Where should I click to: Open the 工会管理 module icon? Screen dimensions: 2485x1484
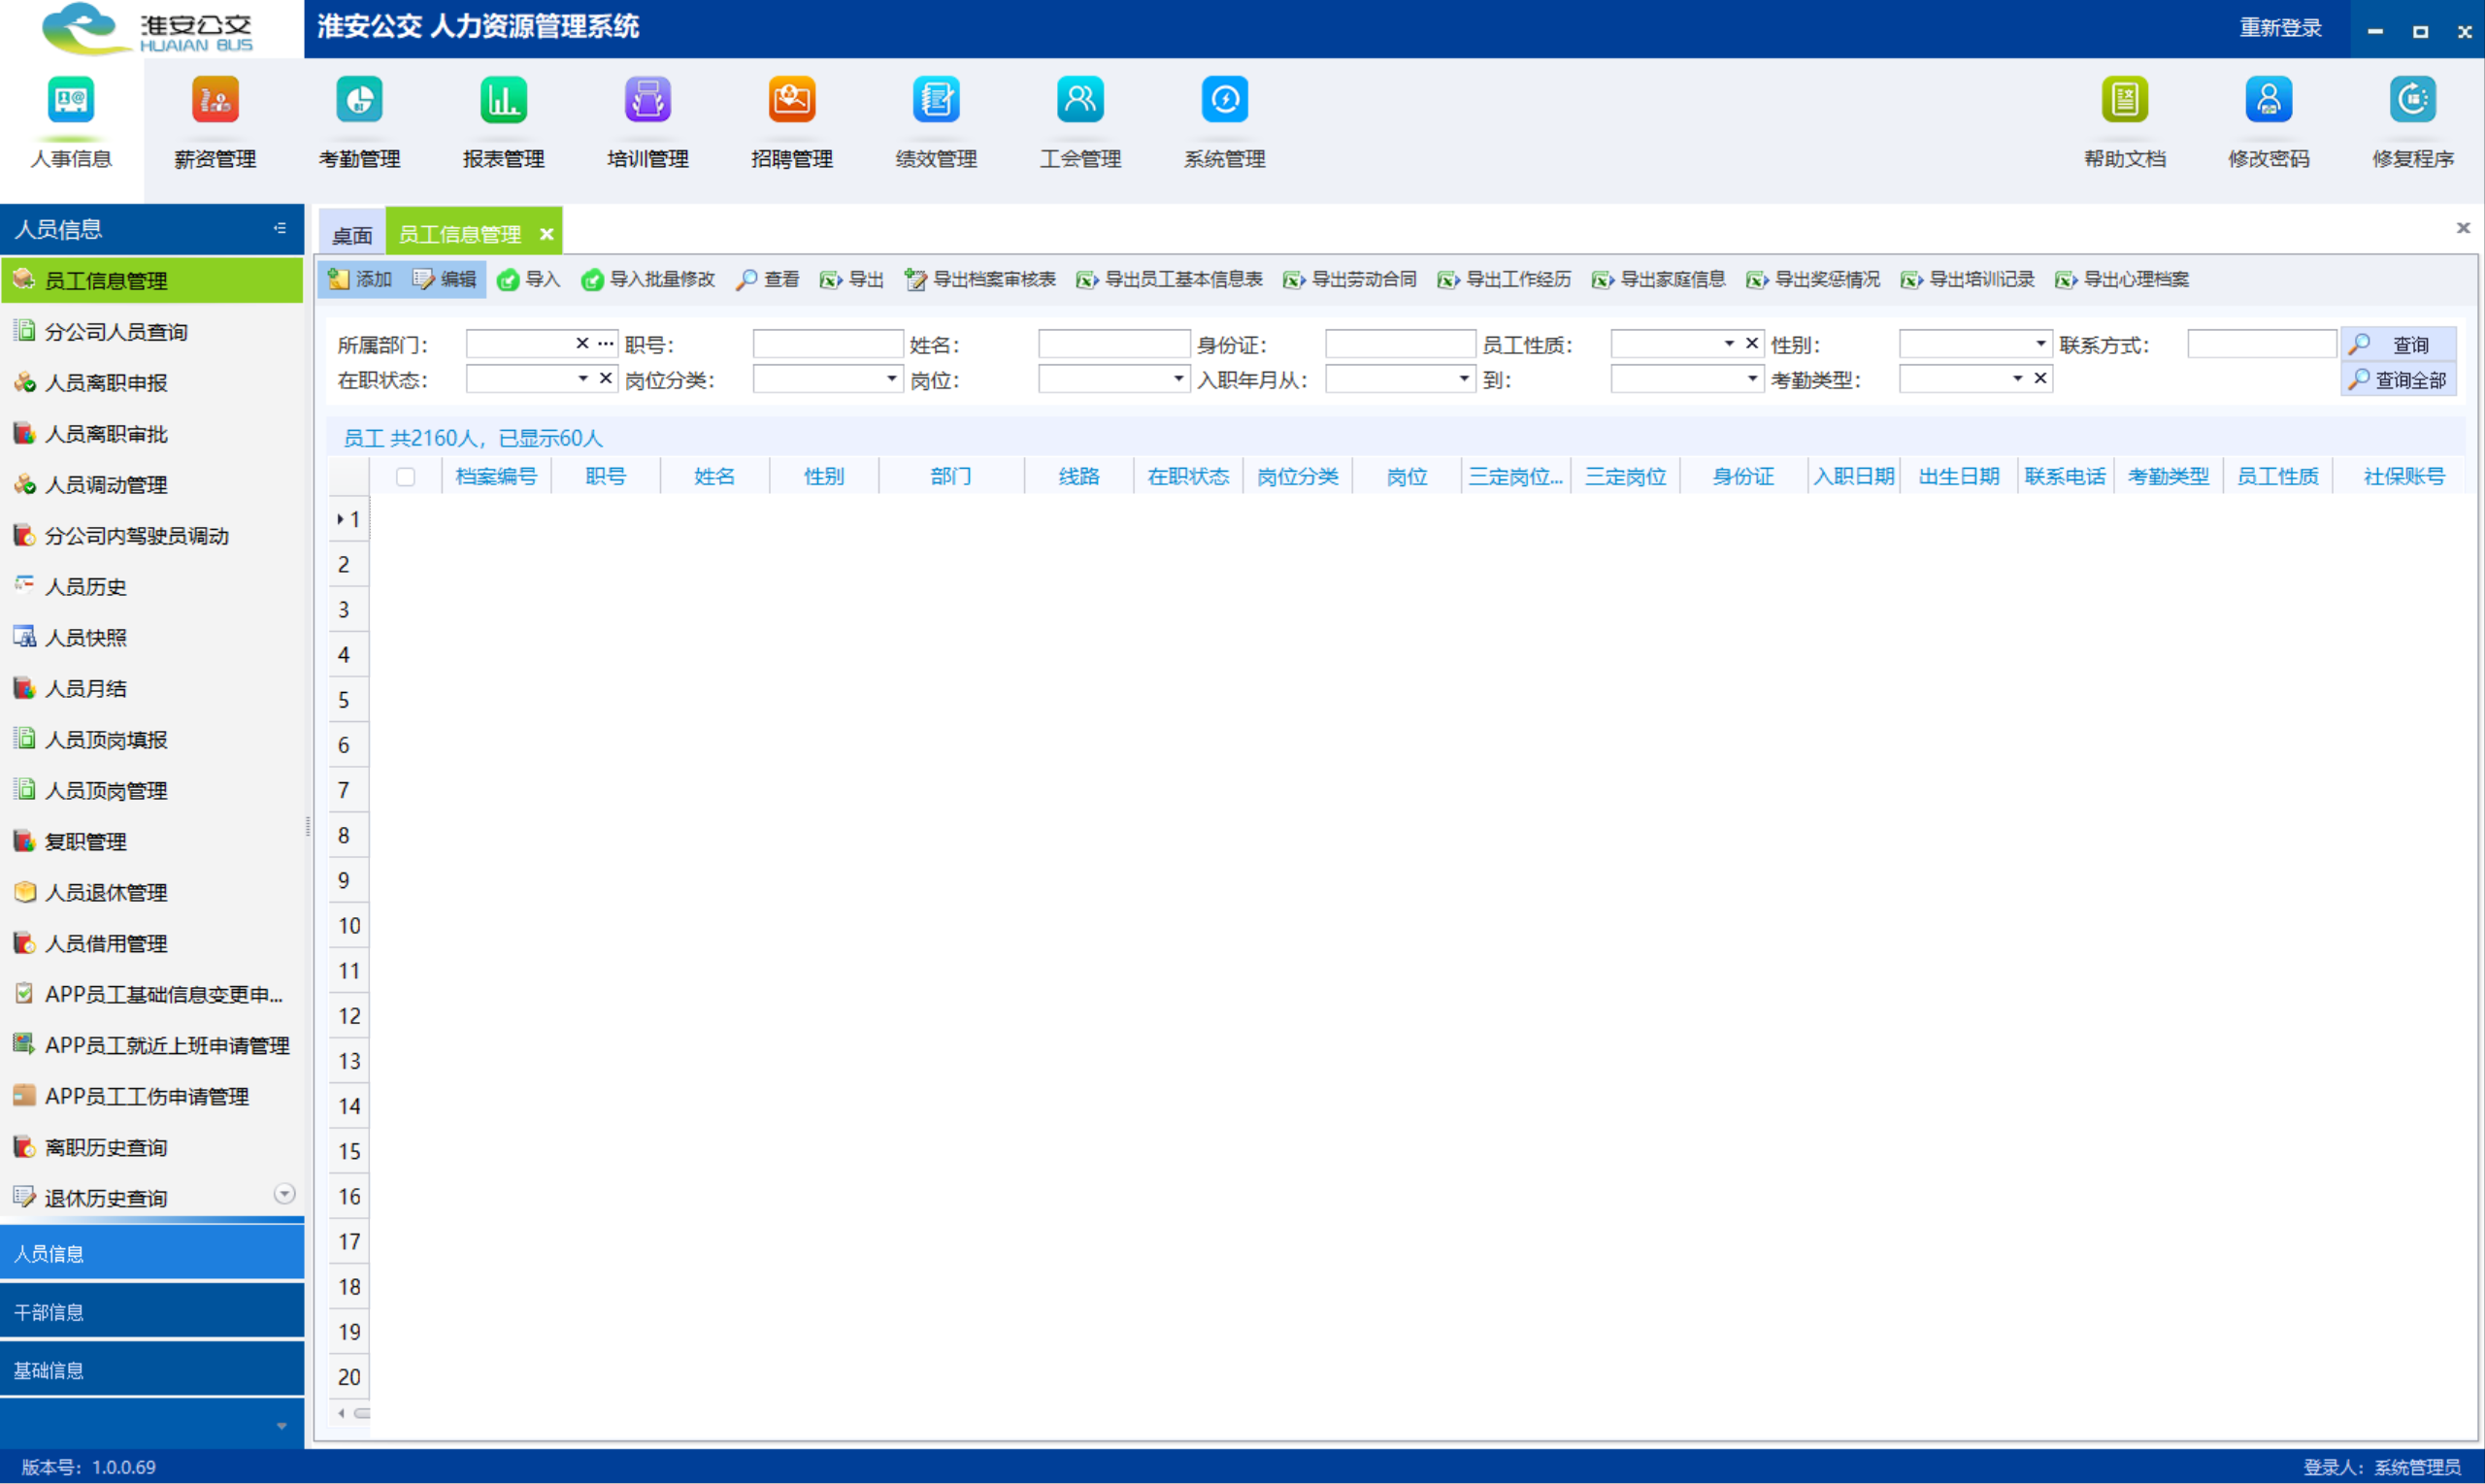click(1080, 101)
